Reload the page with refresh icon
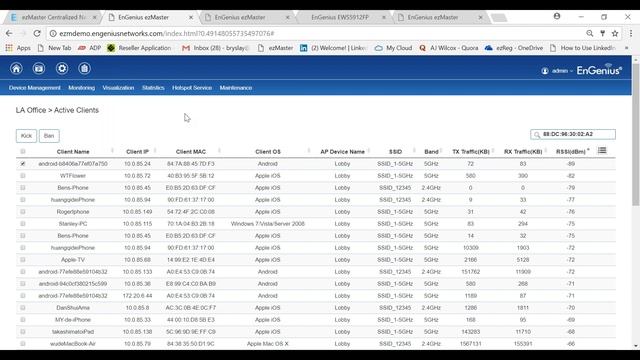This screenshot has width=640, height=360. [37, 33]
